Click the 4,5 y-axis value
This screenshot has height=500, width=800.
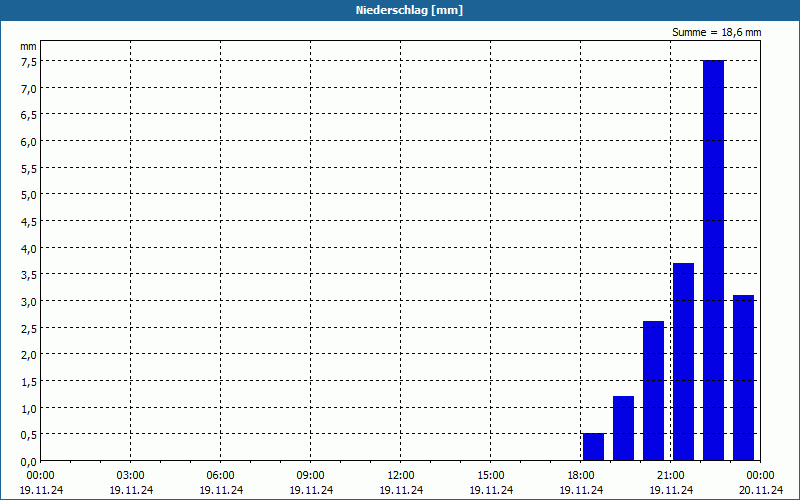click(x=29, y=222)
